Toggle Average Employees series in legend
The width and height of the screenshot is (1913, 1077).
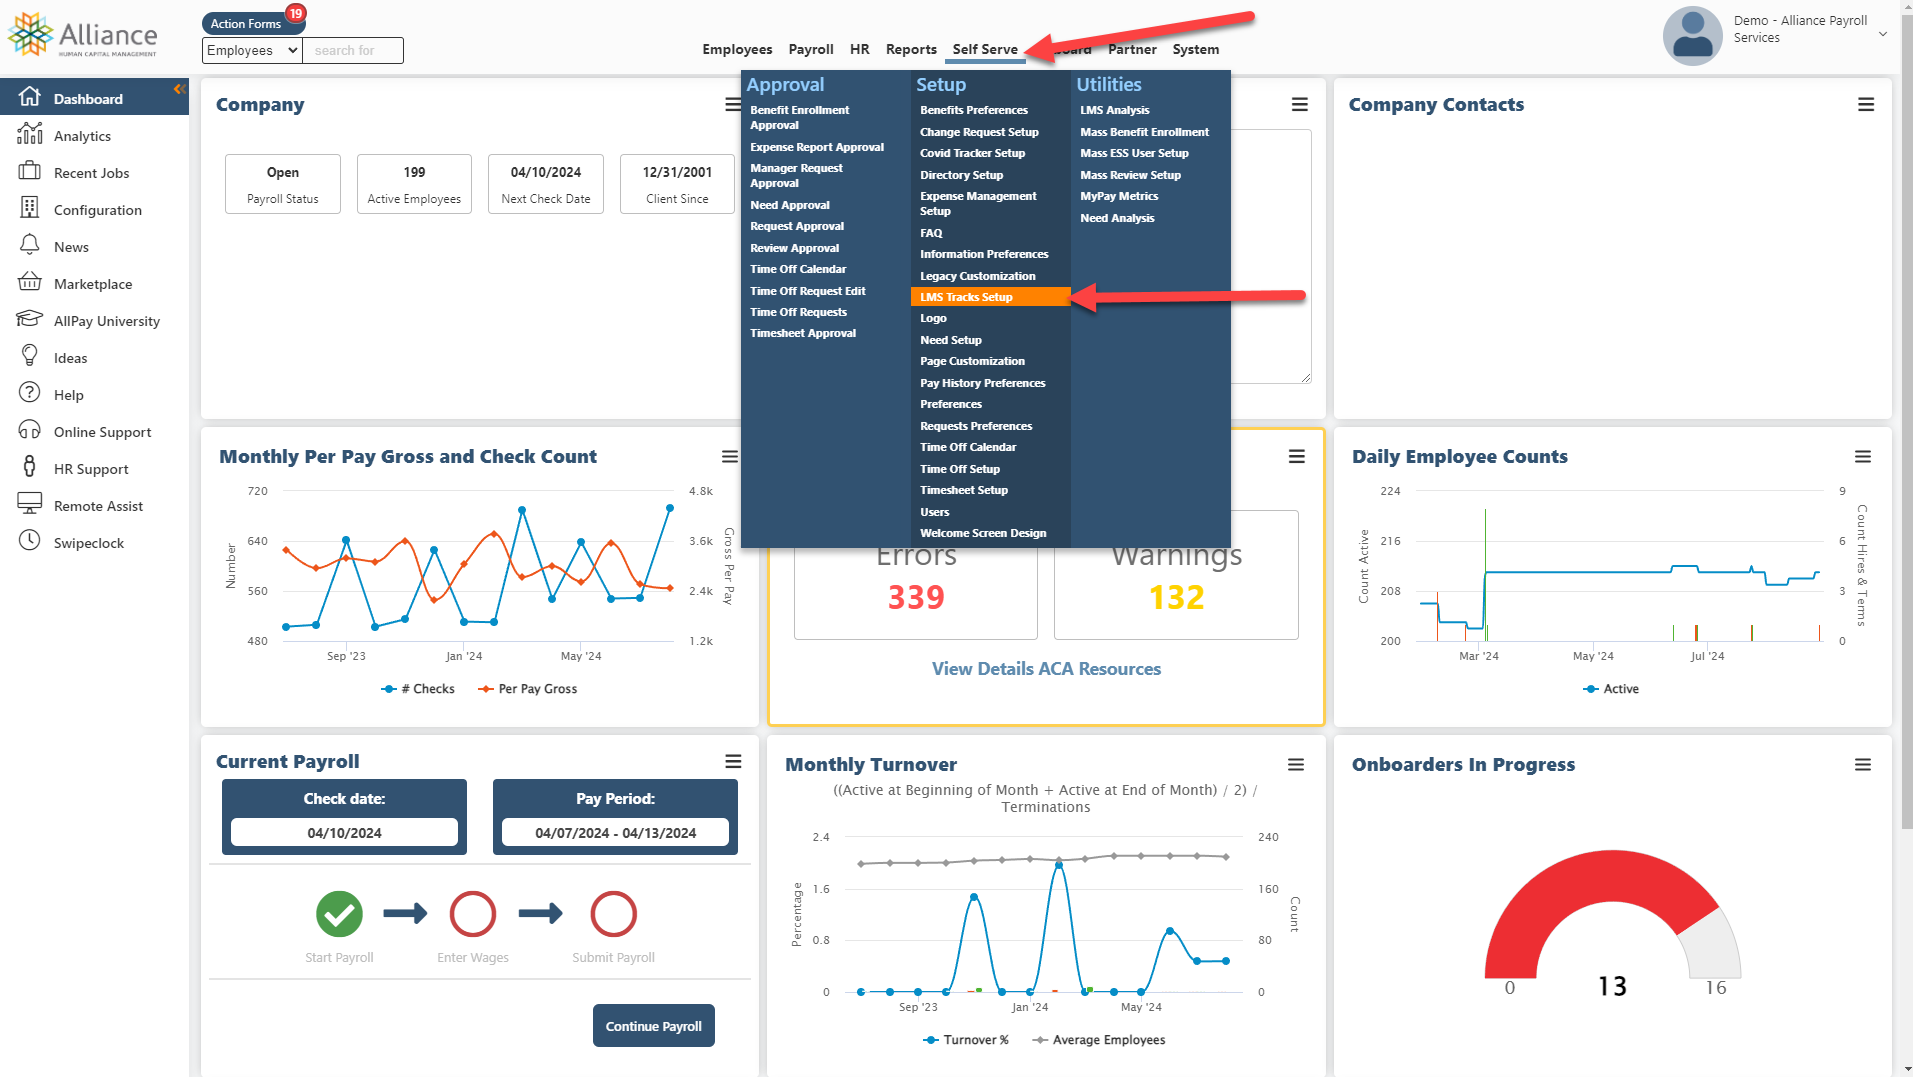[x=1099, y=1040]
